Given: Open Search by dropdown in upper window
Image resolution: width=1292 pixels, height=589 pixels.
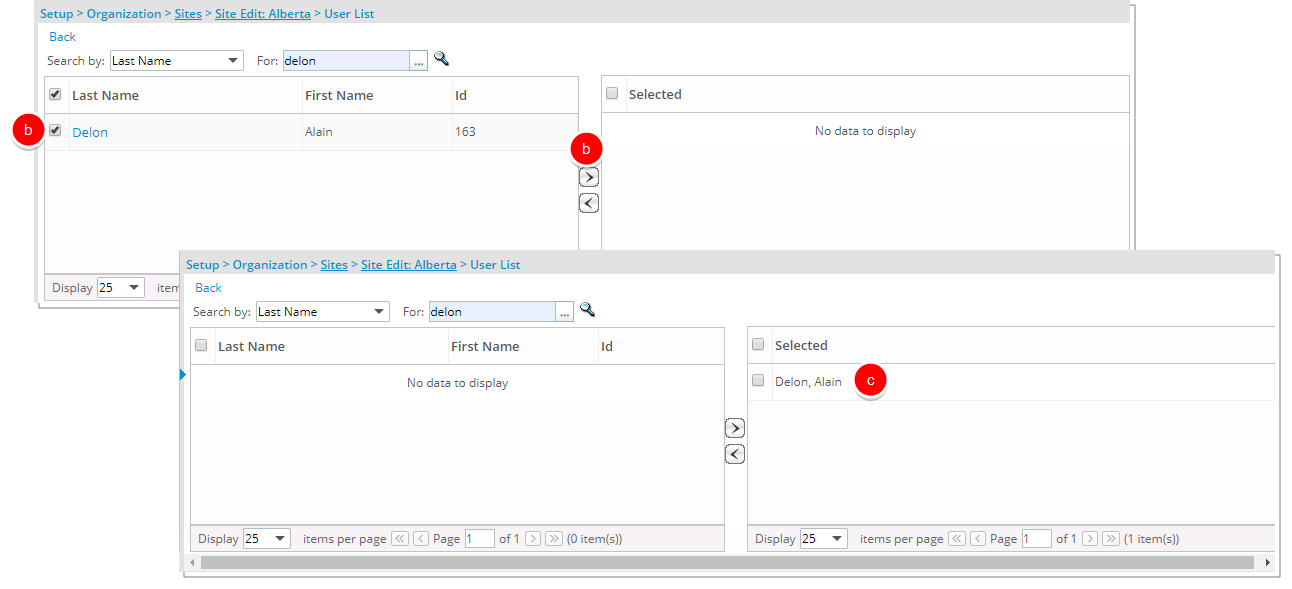Looking at the screenshot, I should click(176, 61).
